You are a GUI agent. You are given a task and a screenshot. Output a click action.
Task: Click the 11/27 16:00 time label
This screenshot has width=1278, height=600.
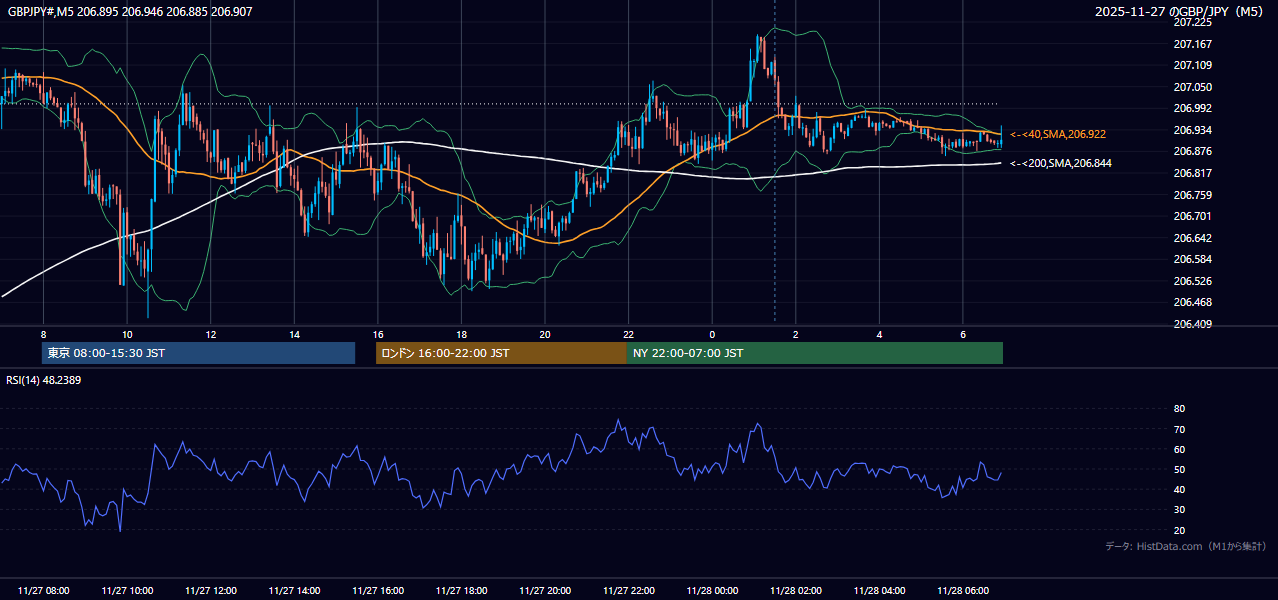[x=378, y=591]
